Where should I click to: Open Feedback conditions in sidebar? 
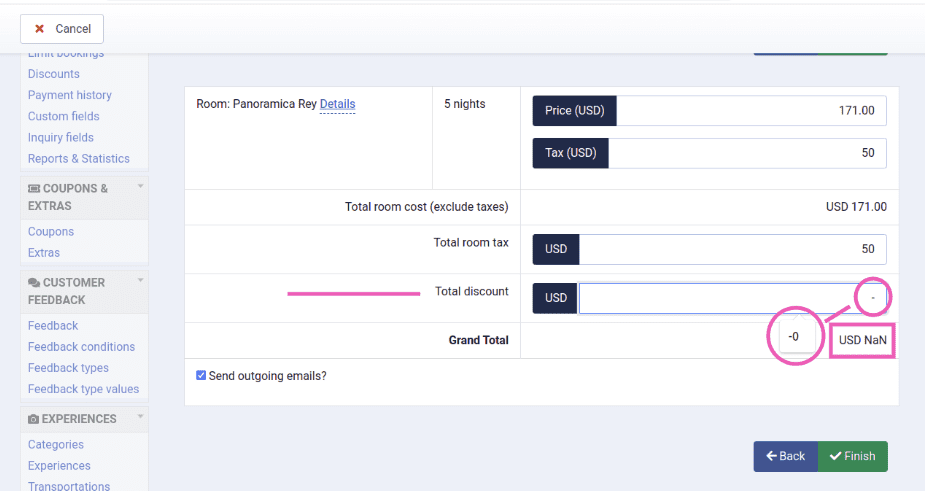tap(81, 347)
